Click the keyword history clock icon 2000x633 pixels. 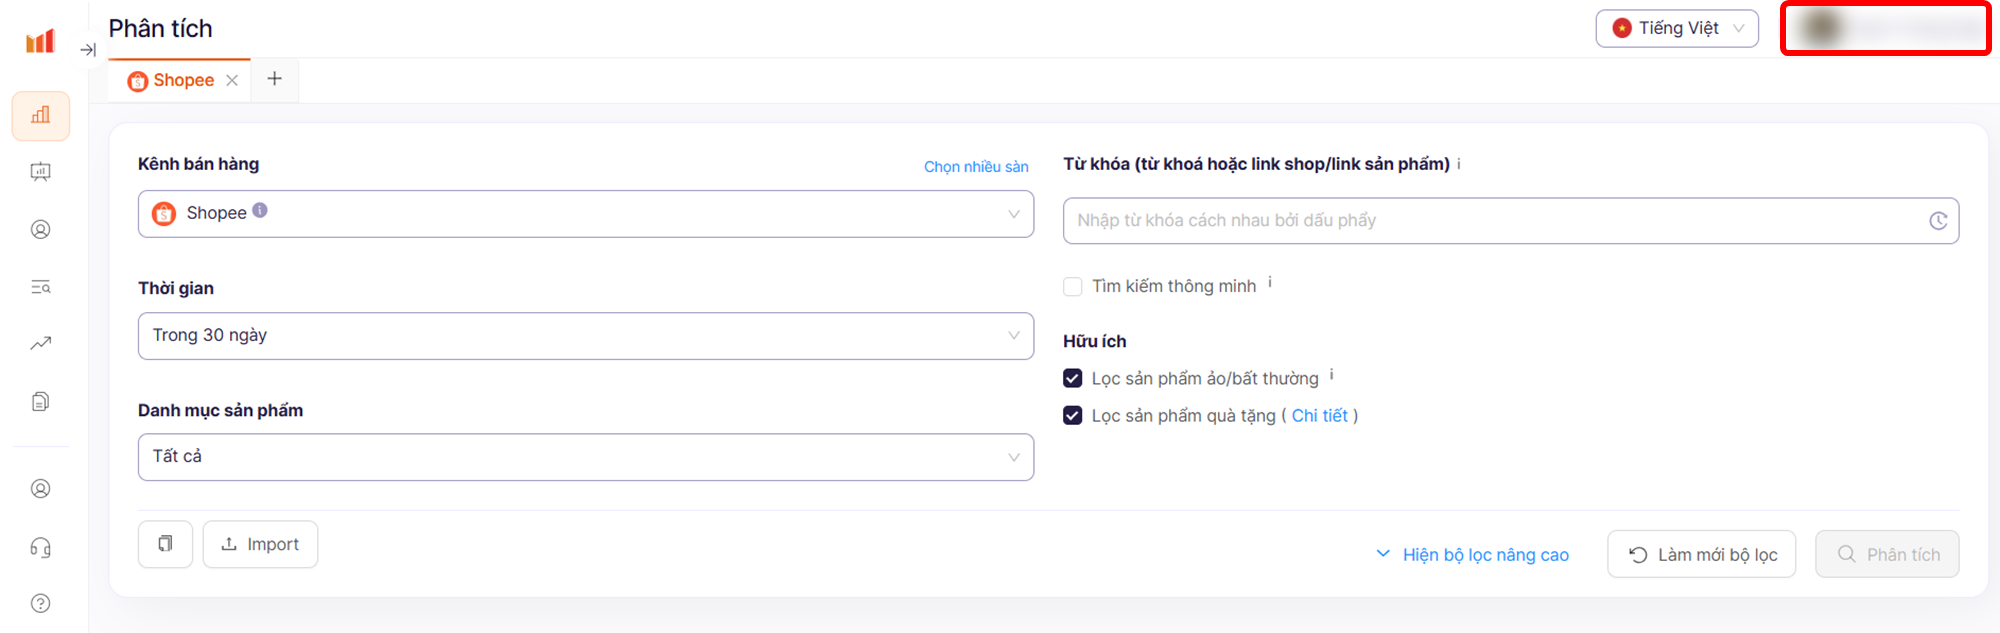pyautogui.click(x=1938, y=221)
